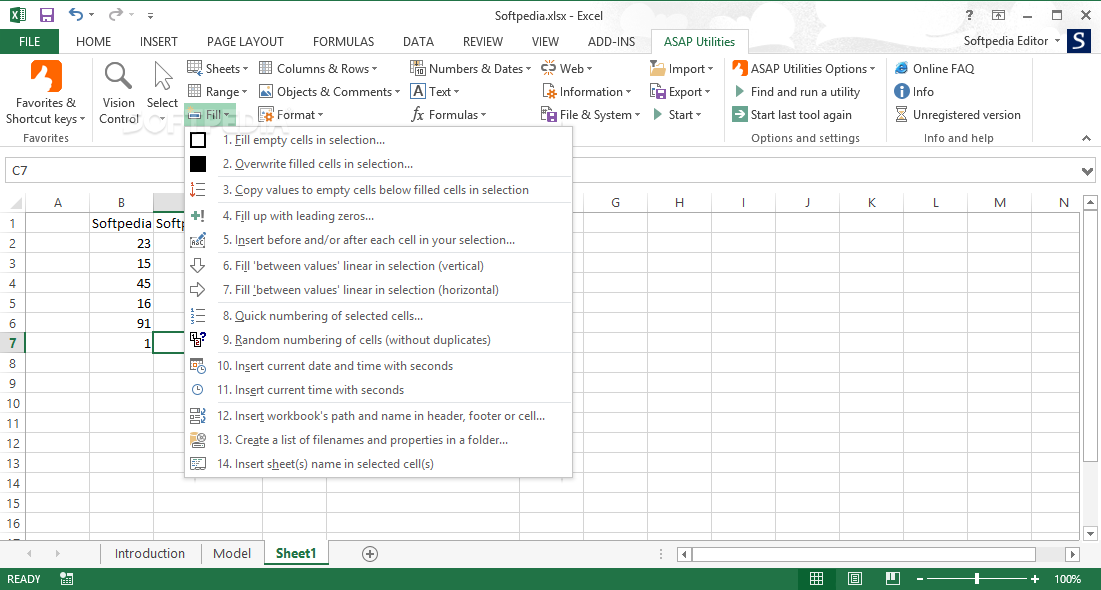
Task: Choose Create a list of filenames
Action: 379,440
